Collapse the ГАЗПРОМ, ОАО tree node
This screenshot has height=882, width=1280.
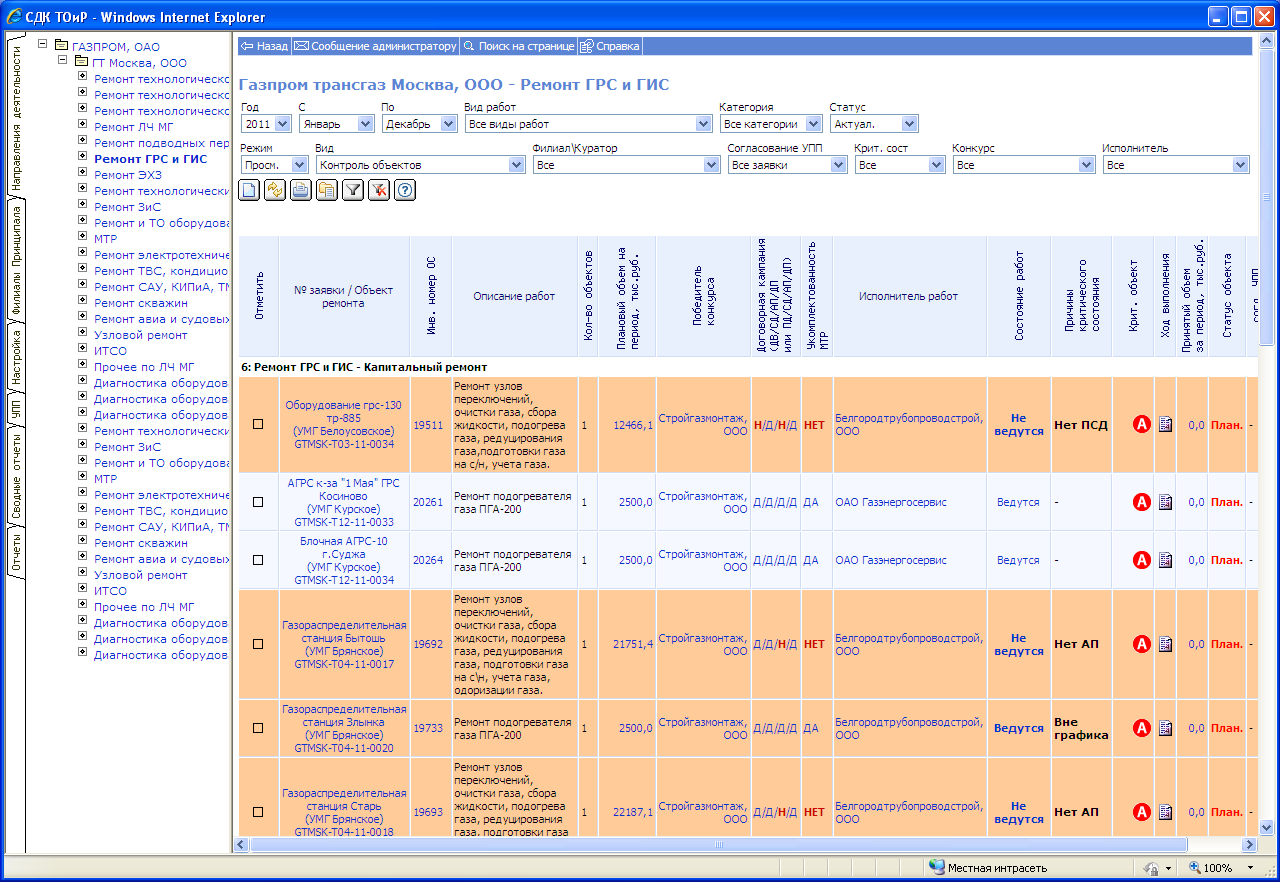tap(42, 44)
